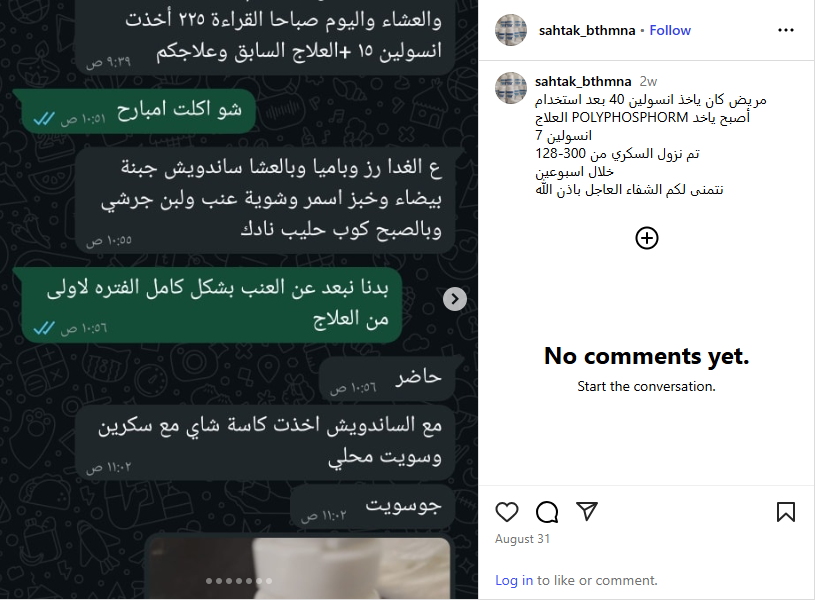Select the first carousel dot indicator

[x=209, y=581]
